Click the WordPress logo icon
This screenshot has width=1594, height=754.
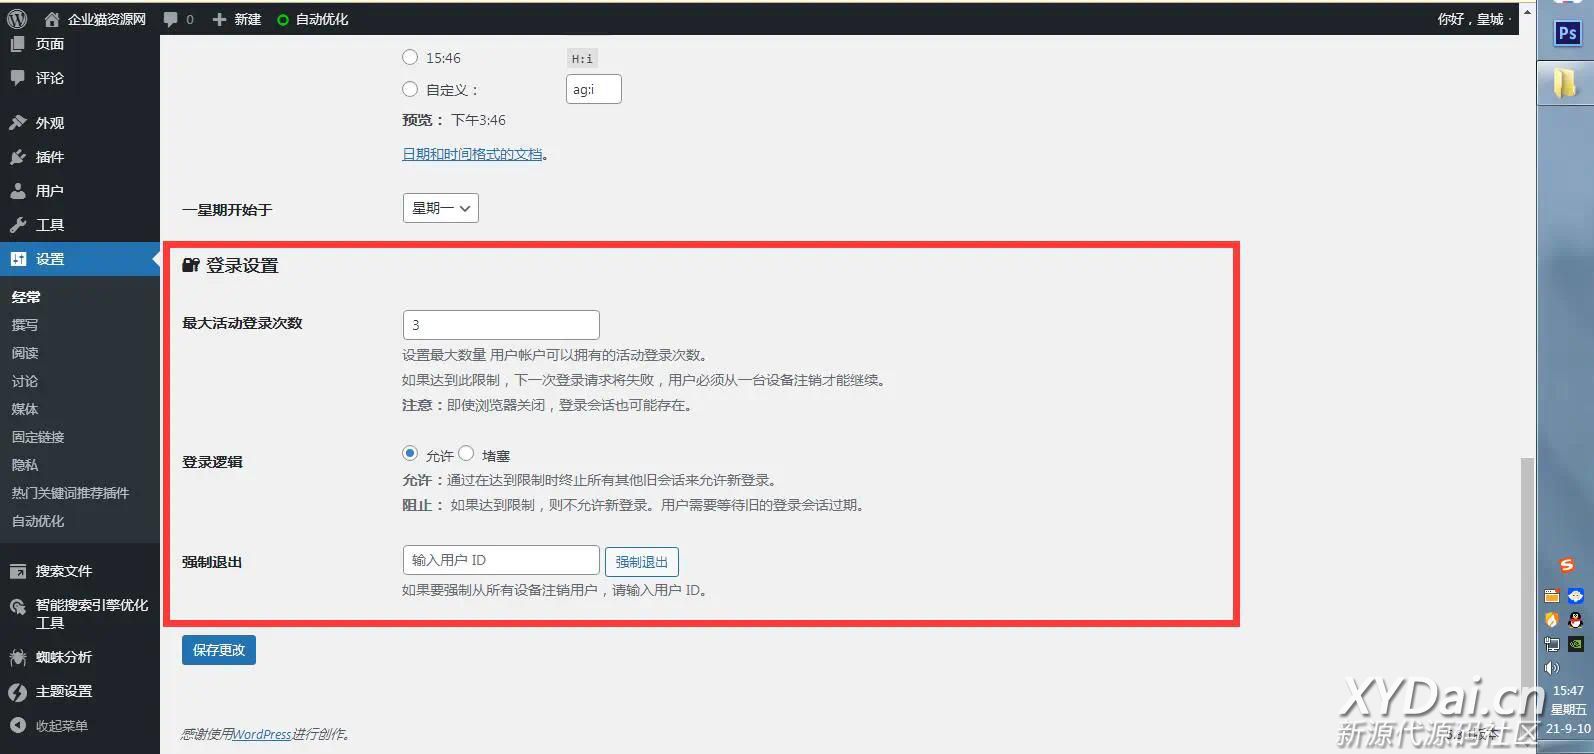click(17, 19)
